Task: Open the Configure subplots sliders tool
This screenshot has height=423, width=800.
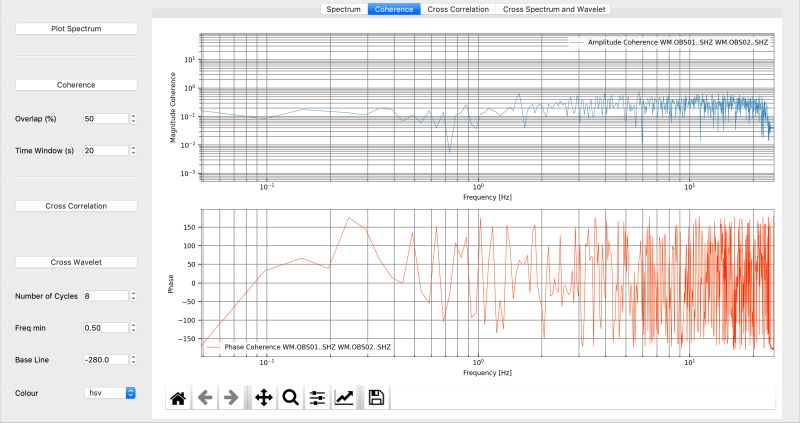Action: 317,397
